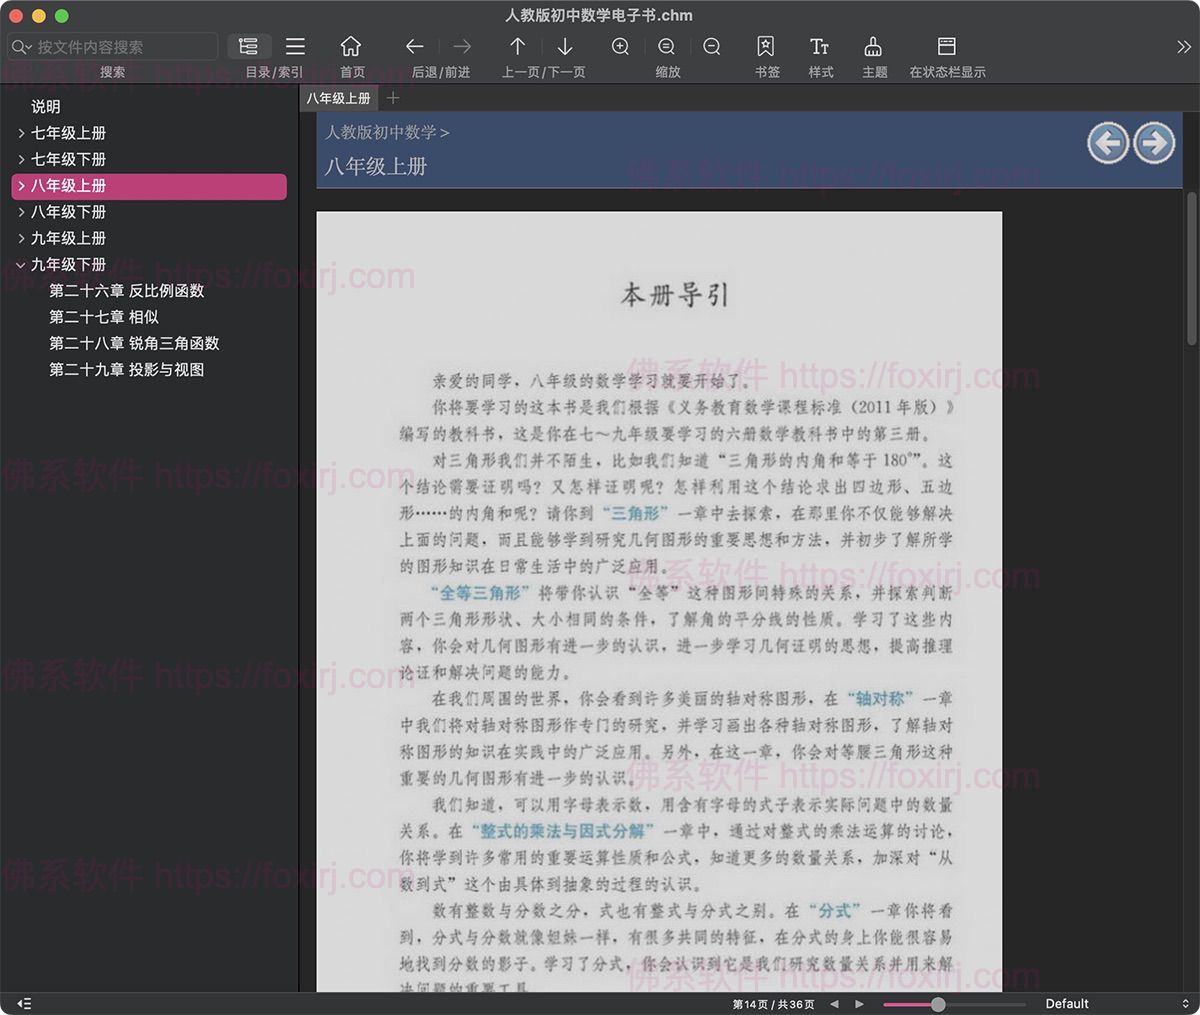Image resolution: width=1200 pixels, height=1015 pixels.
Task: Select the 八年级上册 tab
Action: click(x=338, y=98)
